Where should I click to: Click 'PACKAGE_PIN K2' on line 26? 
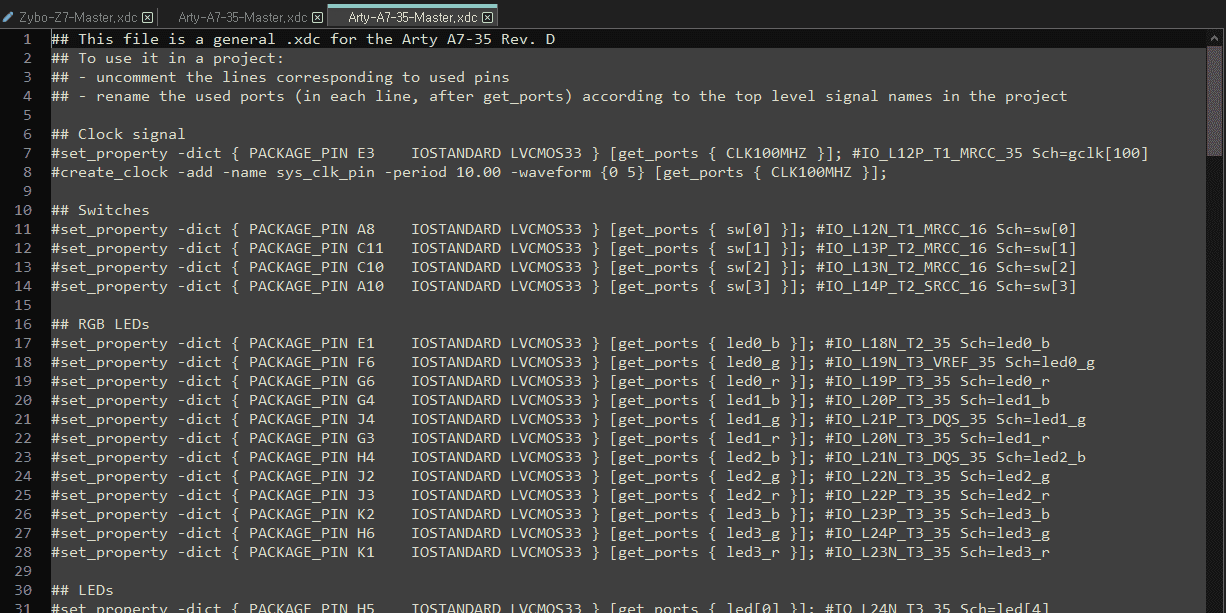coord(312,514)
